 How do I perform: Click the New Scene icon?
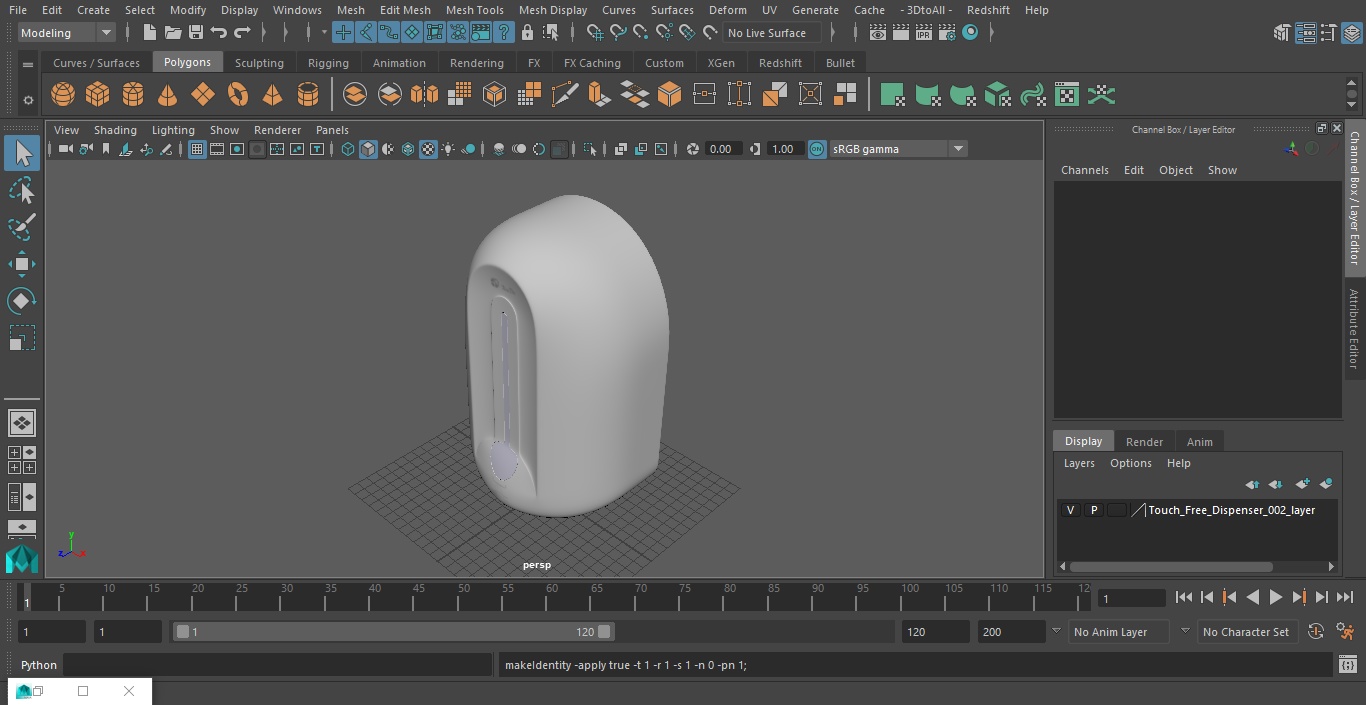(149, 33)
